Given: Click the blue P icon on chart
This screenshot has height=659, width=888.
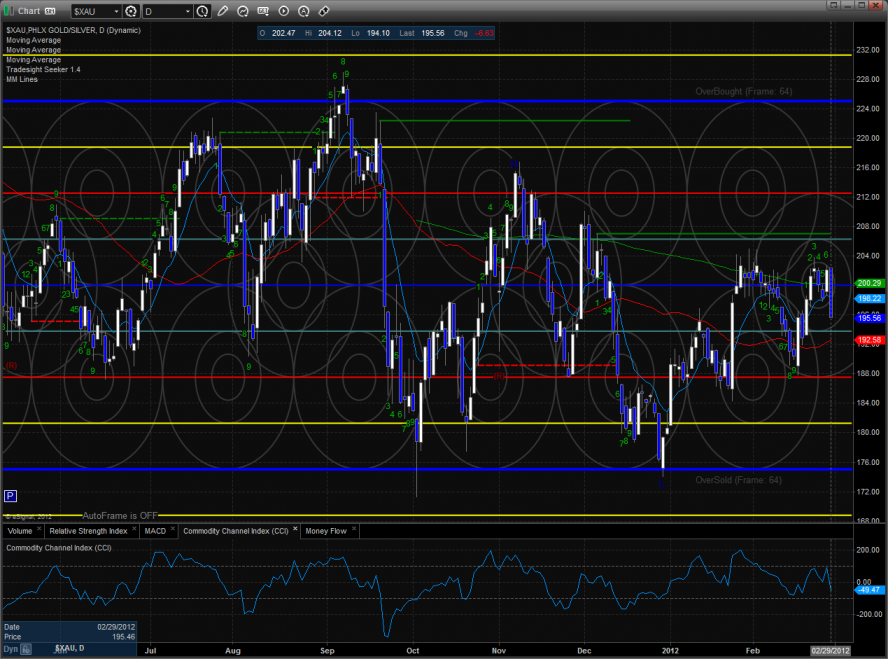Looking at the screenshot, I should (10, 496).
